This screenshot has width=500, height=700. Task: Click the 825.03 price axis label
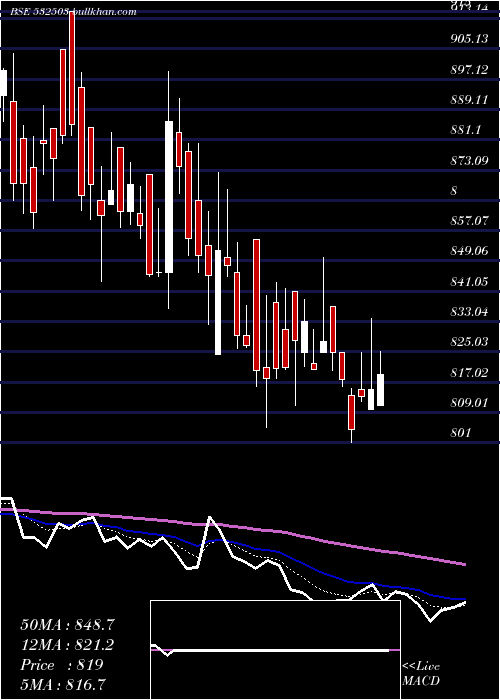[469, 342]
